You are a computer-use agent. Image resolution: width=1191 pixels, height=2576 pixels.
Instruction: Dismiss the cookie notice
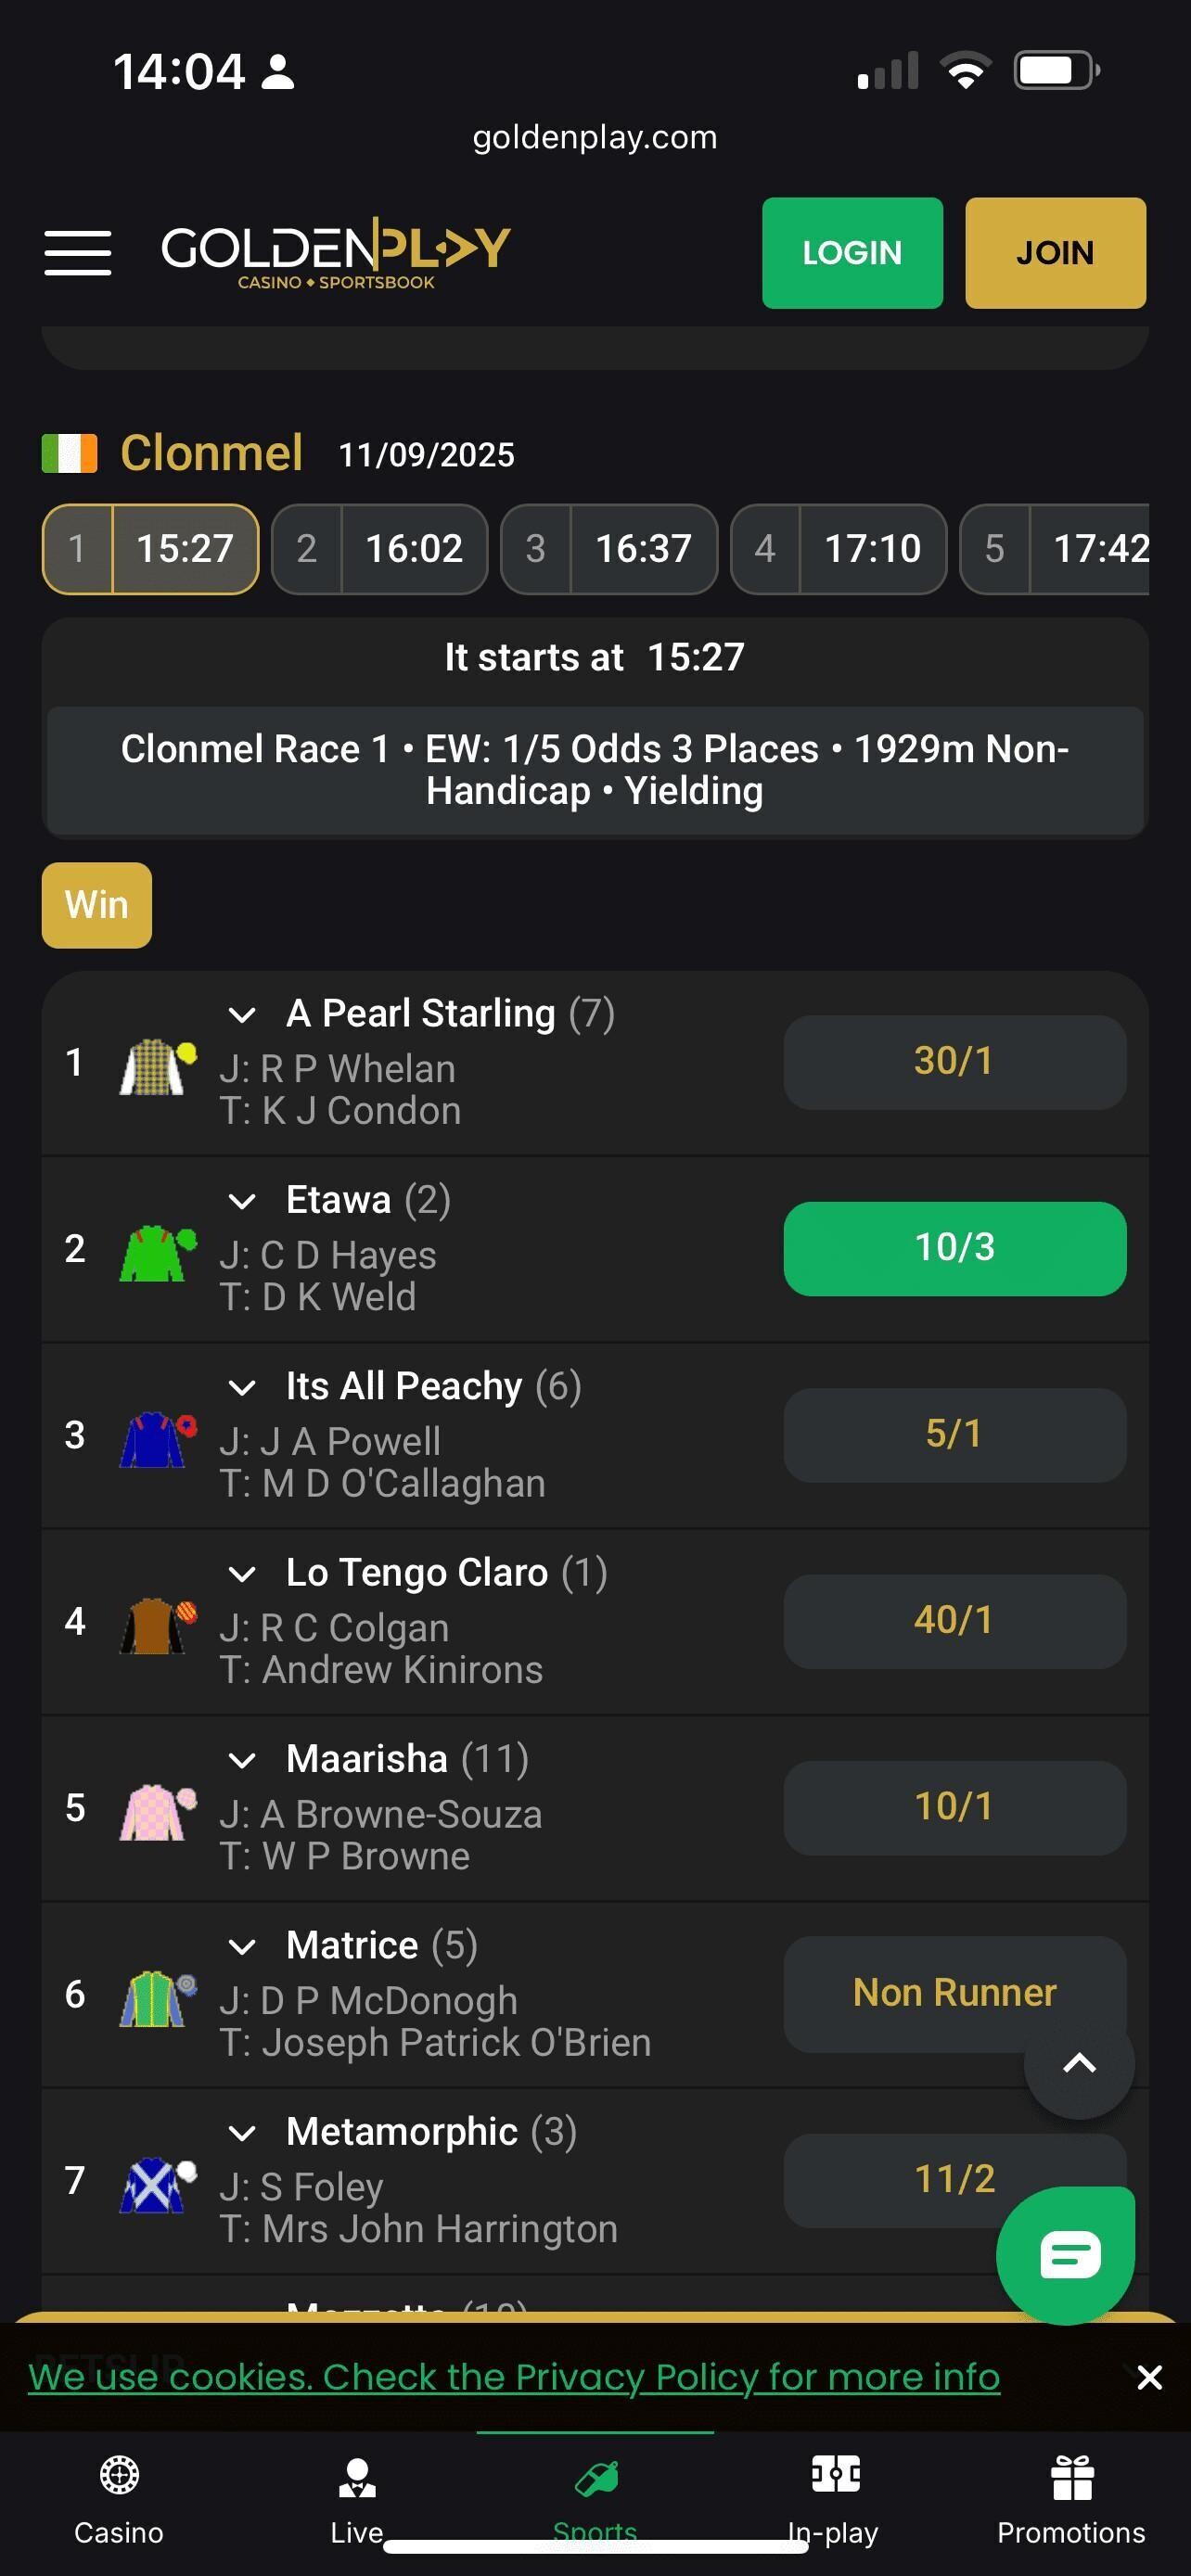click(x=1149, y=2377)
